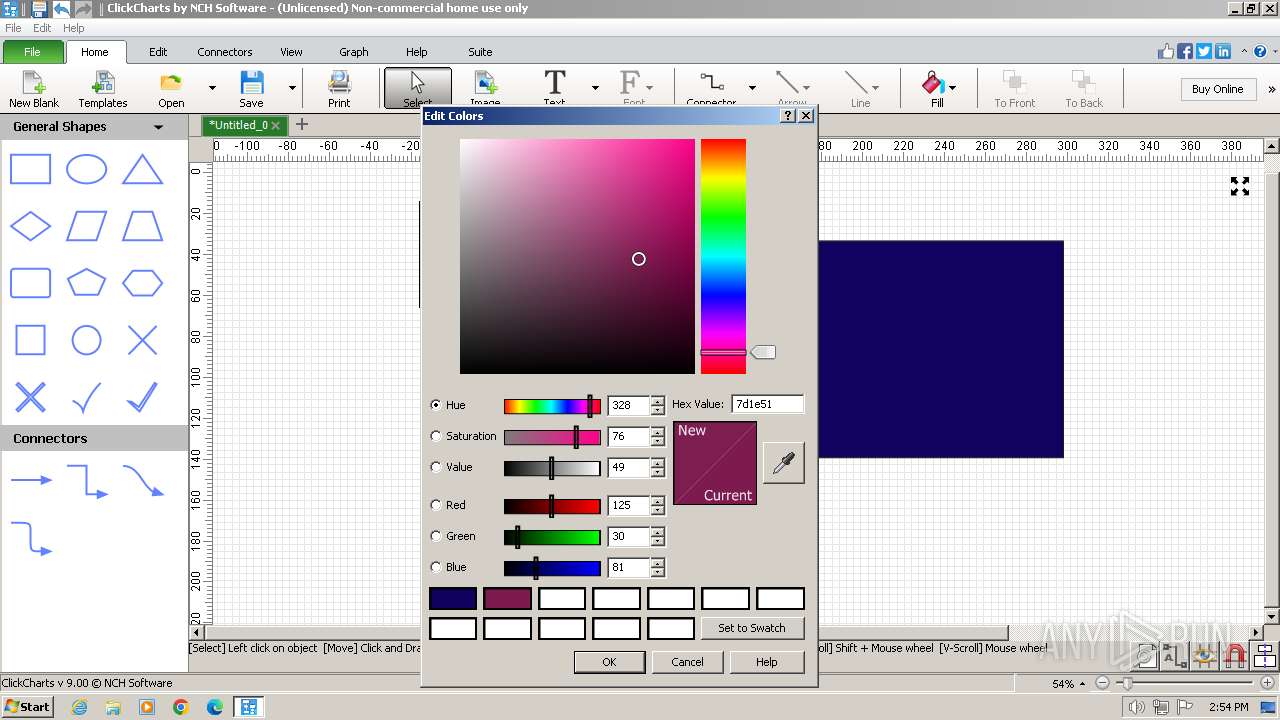Screen dimensions: 1280x720
Task: Click the Hex Value input field
Action: [767, 405]
